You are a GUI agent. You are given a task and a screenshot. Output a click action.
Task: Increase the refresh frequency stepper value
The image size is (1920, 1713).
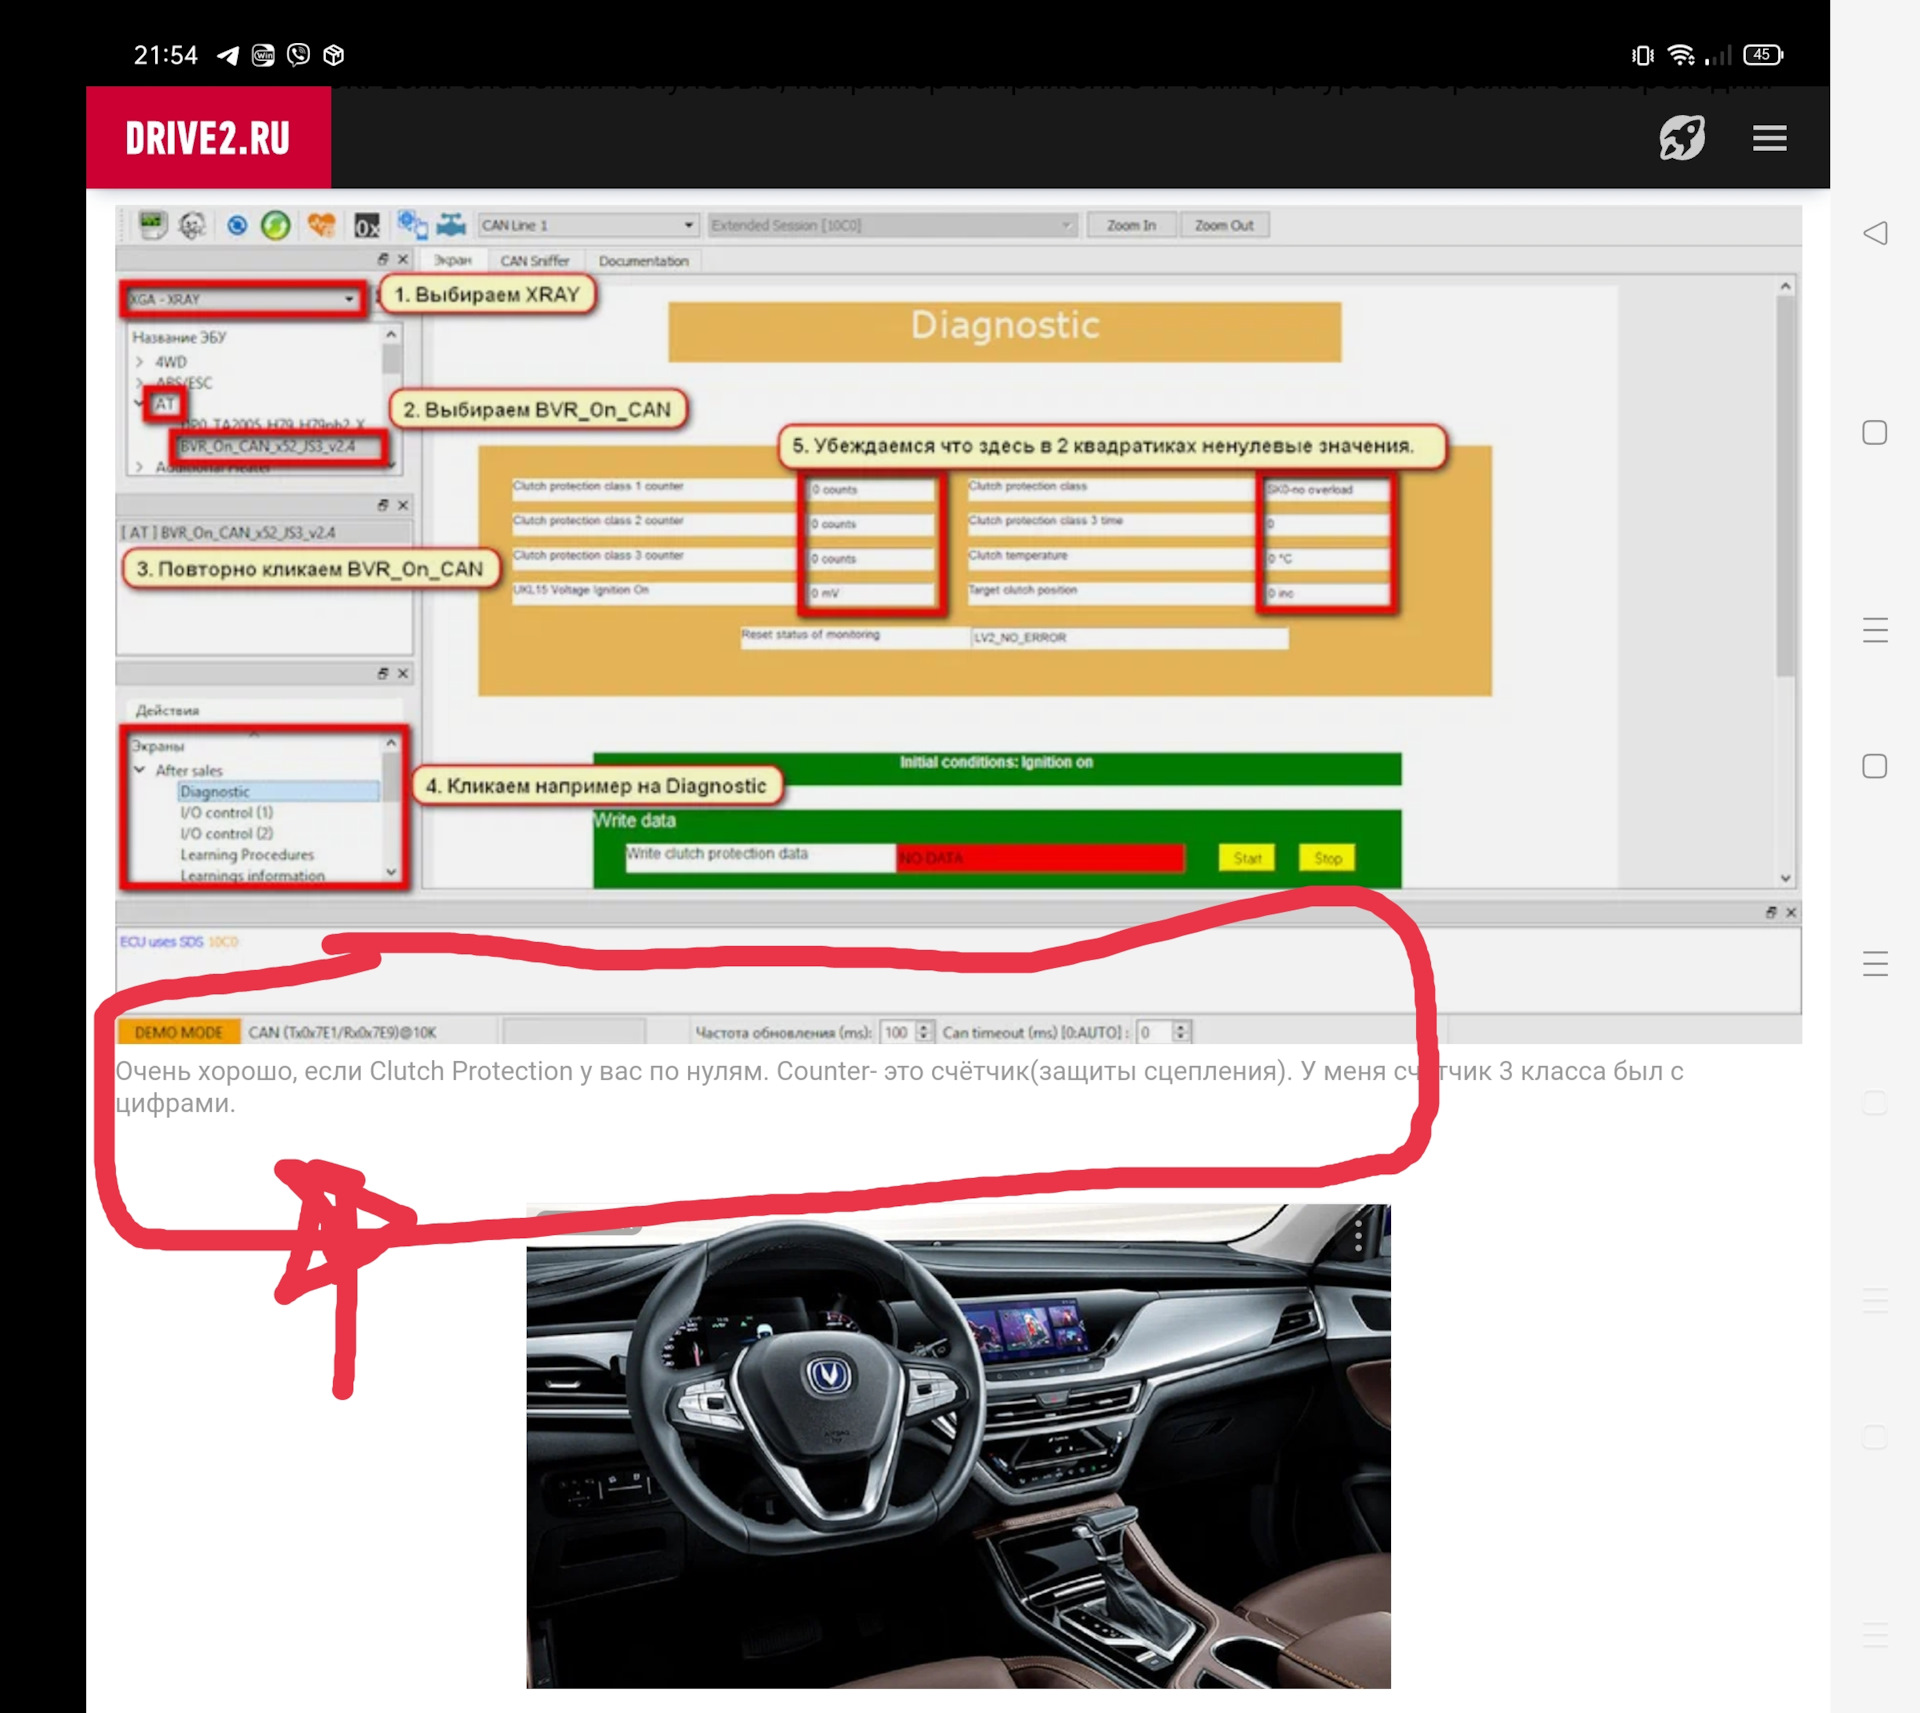click(925, 1027)
